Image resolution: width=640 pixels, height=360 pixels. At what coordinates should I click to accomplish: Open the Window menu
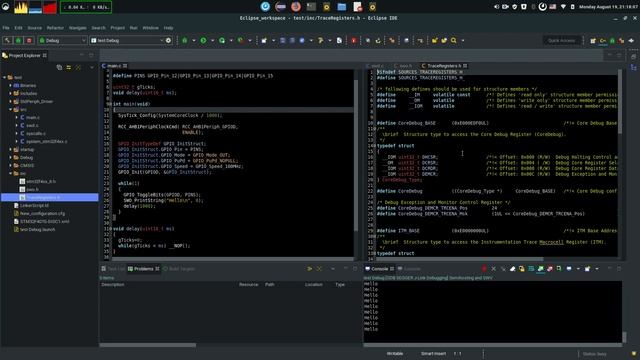[150, 28]
